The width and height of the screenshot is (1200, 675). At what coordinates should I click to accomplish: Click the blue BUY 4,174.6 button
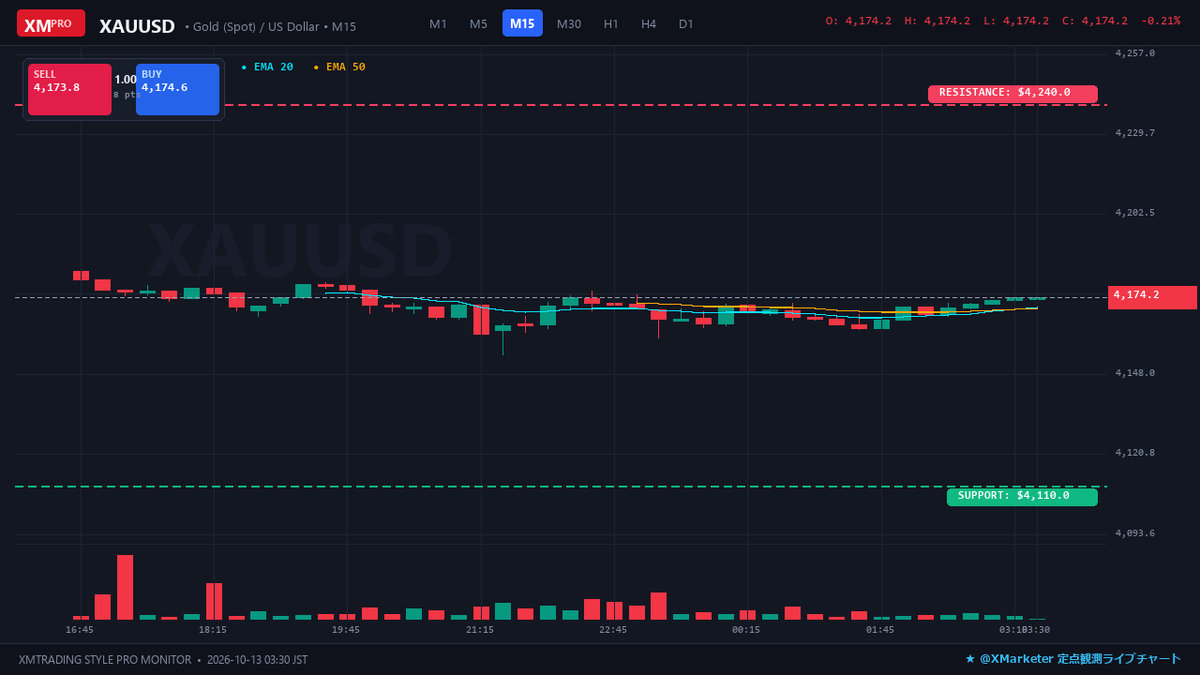pyautogui.click(x=177, y=90)
